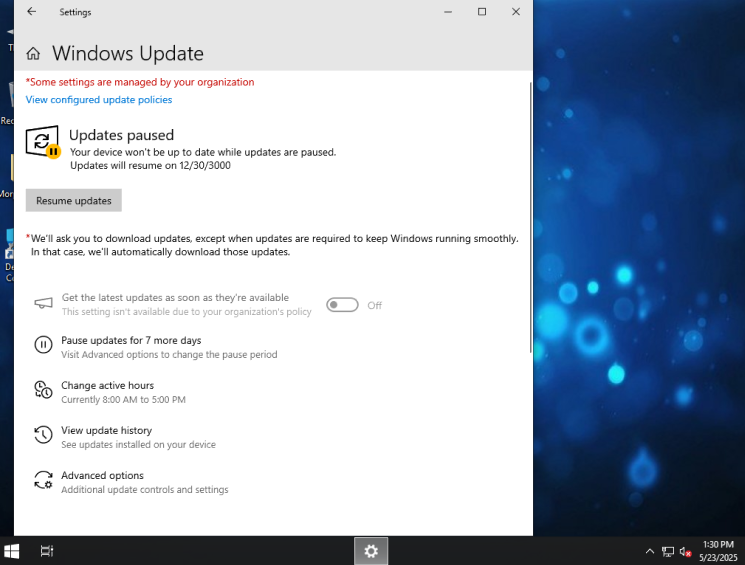This screenshot has height=565, width=745.
Task: Click the Settings window vertical scrollbar
Action: coord(530,218)
